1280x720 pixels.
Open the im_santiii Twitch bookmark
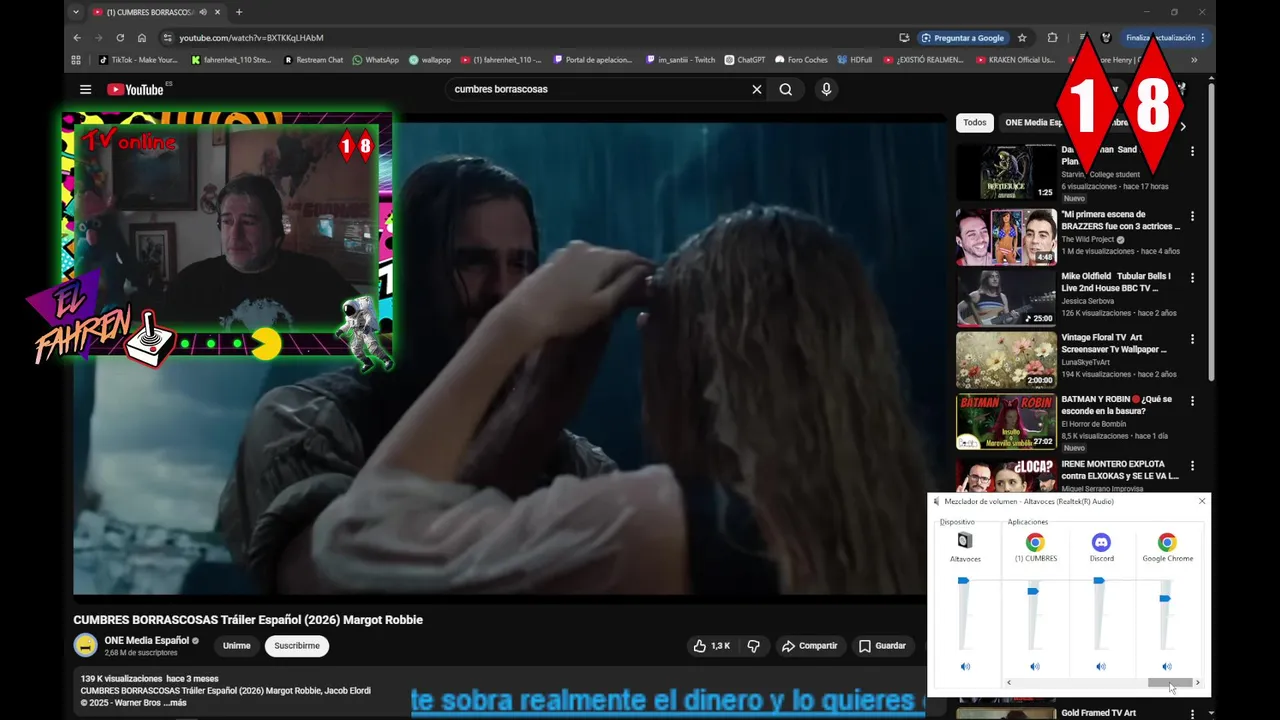pyautogui.click(x=680, y=60)
